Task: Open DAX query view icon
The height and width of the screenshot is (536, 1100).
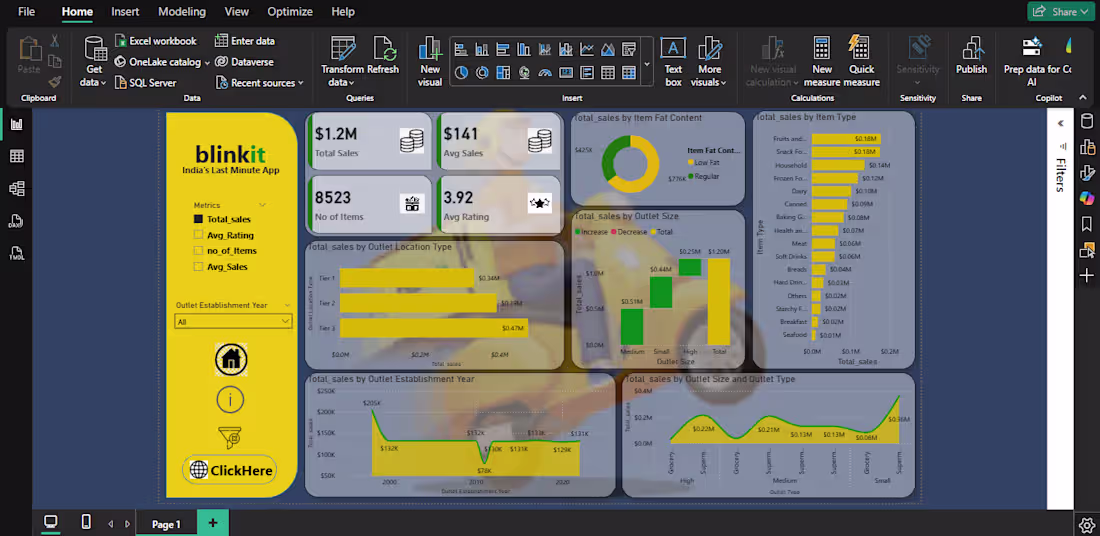Action: [x=16, y=221]
